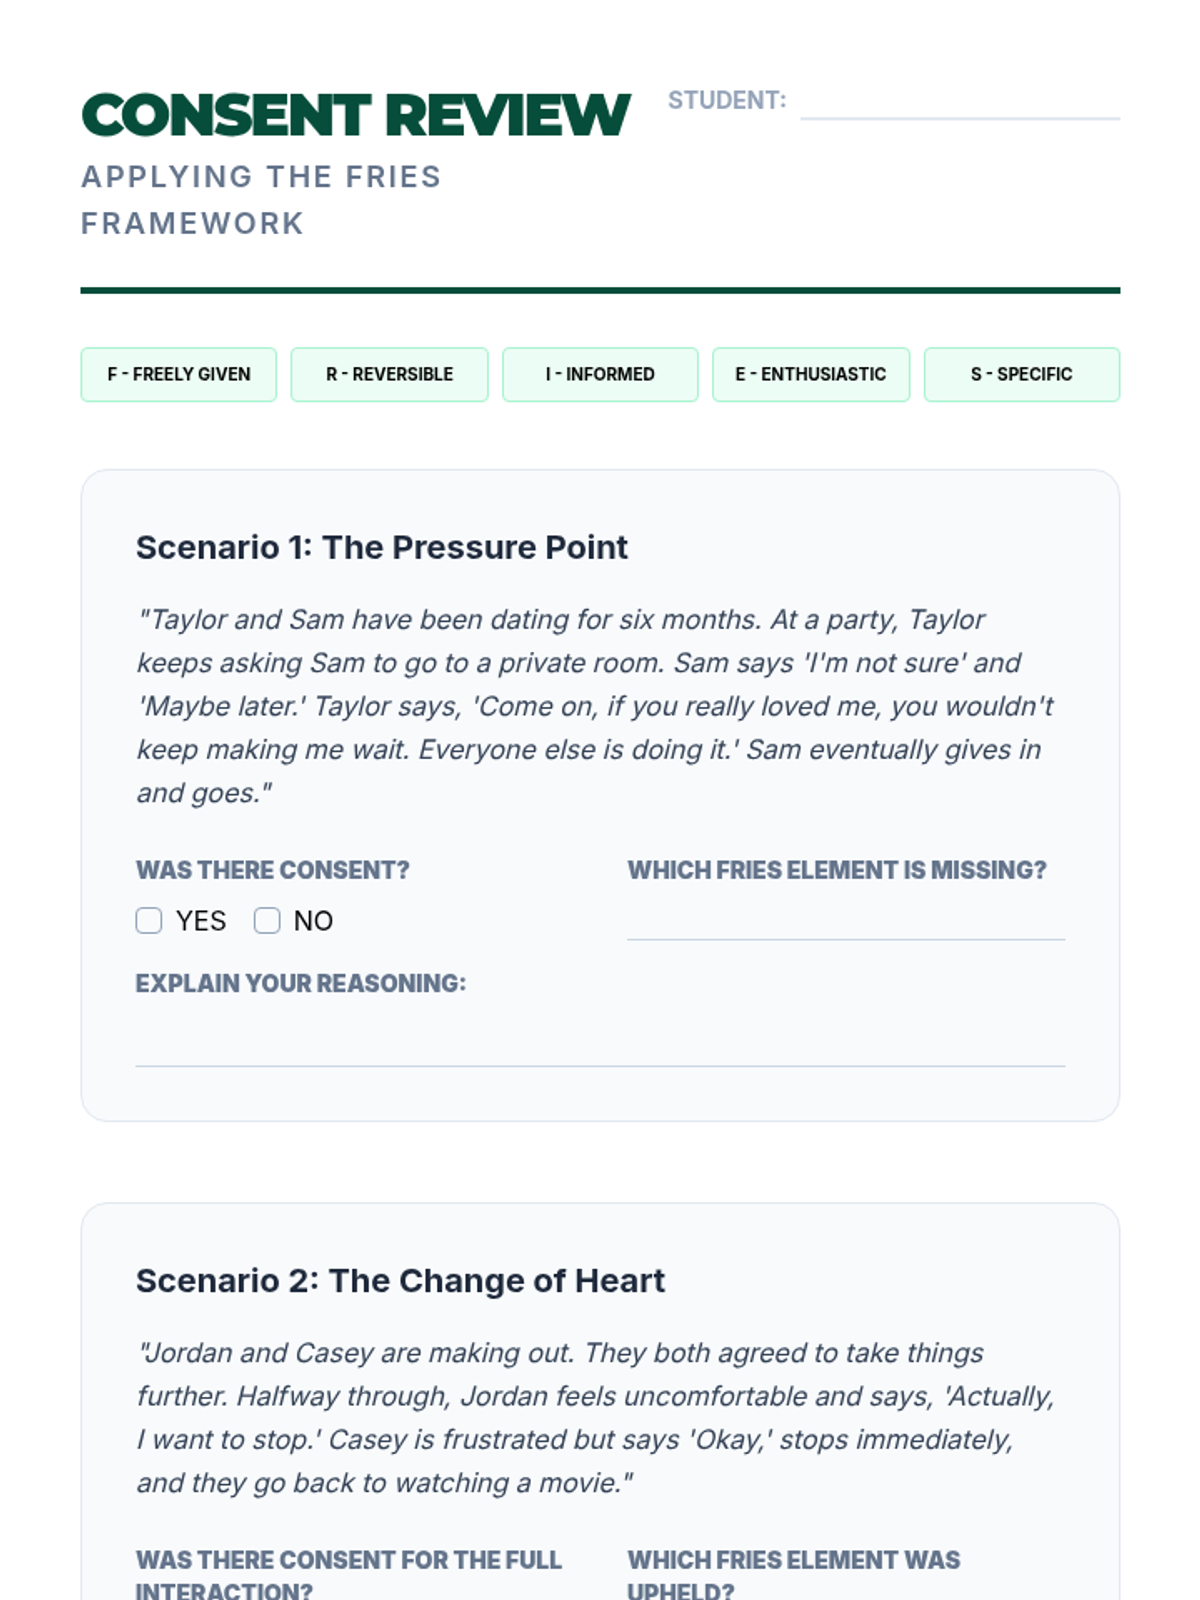Select the R - Reversible tag

point(389,374)
